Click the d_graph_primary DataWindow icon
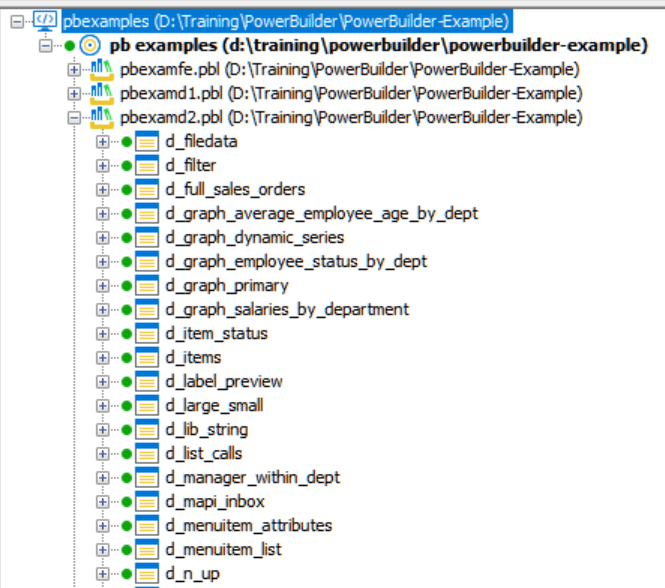Screen dimensions: 665x588 tap(147, 286)
